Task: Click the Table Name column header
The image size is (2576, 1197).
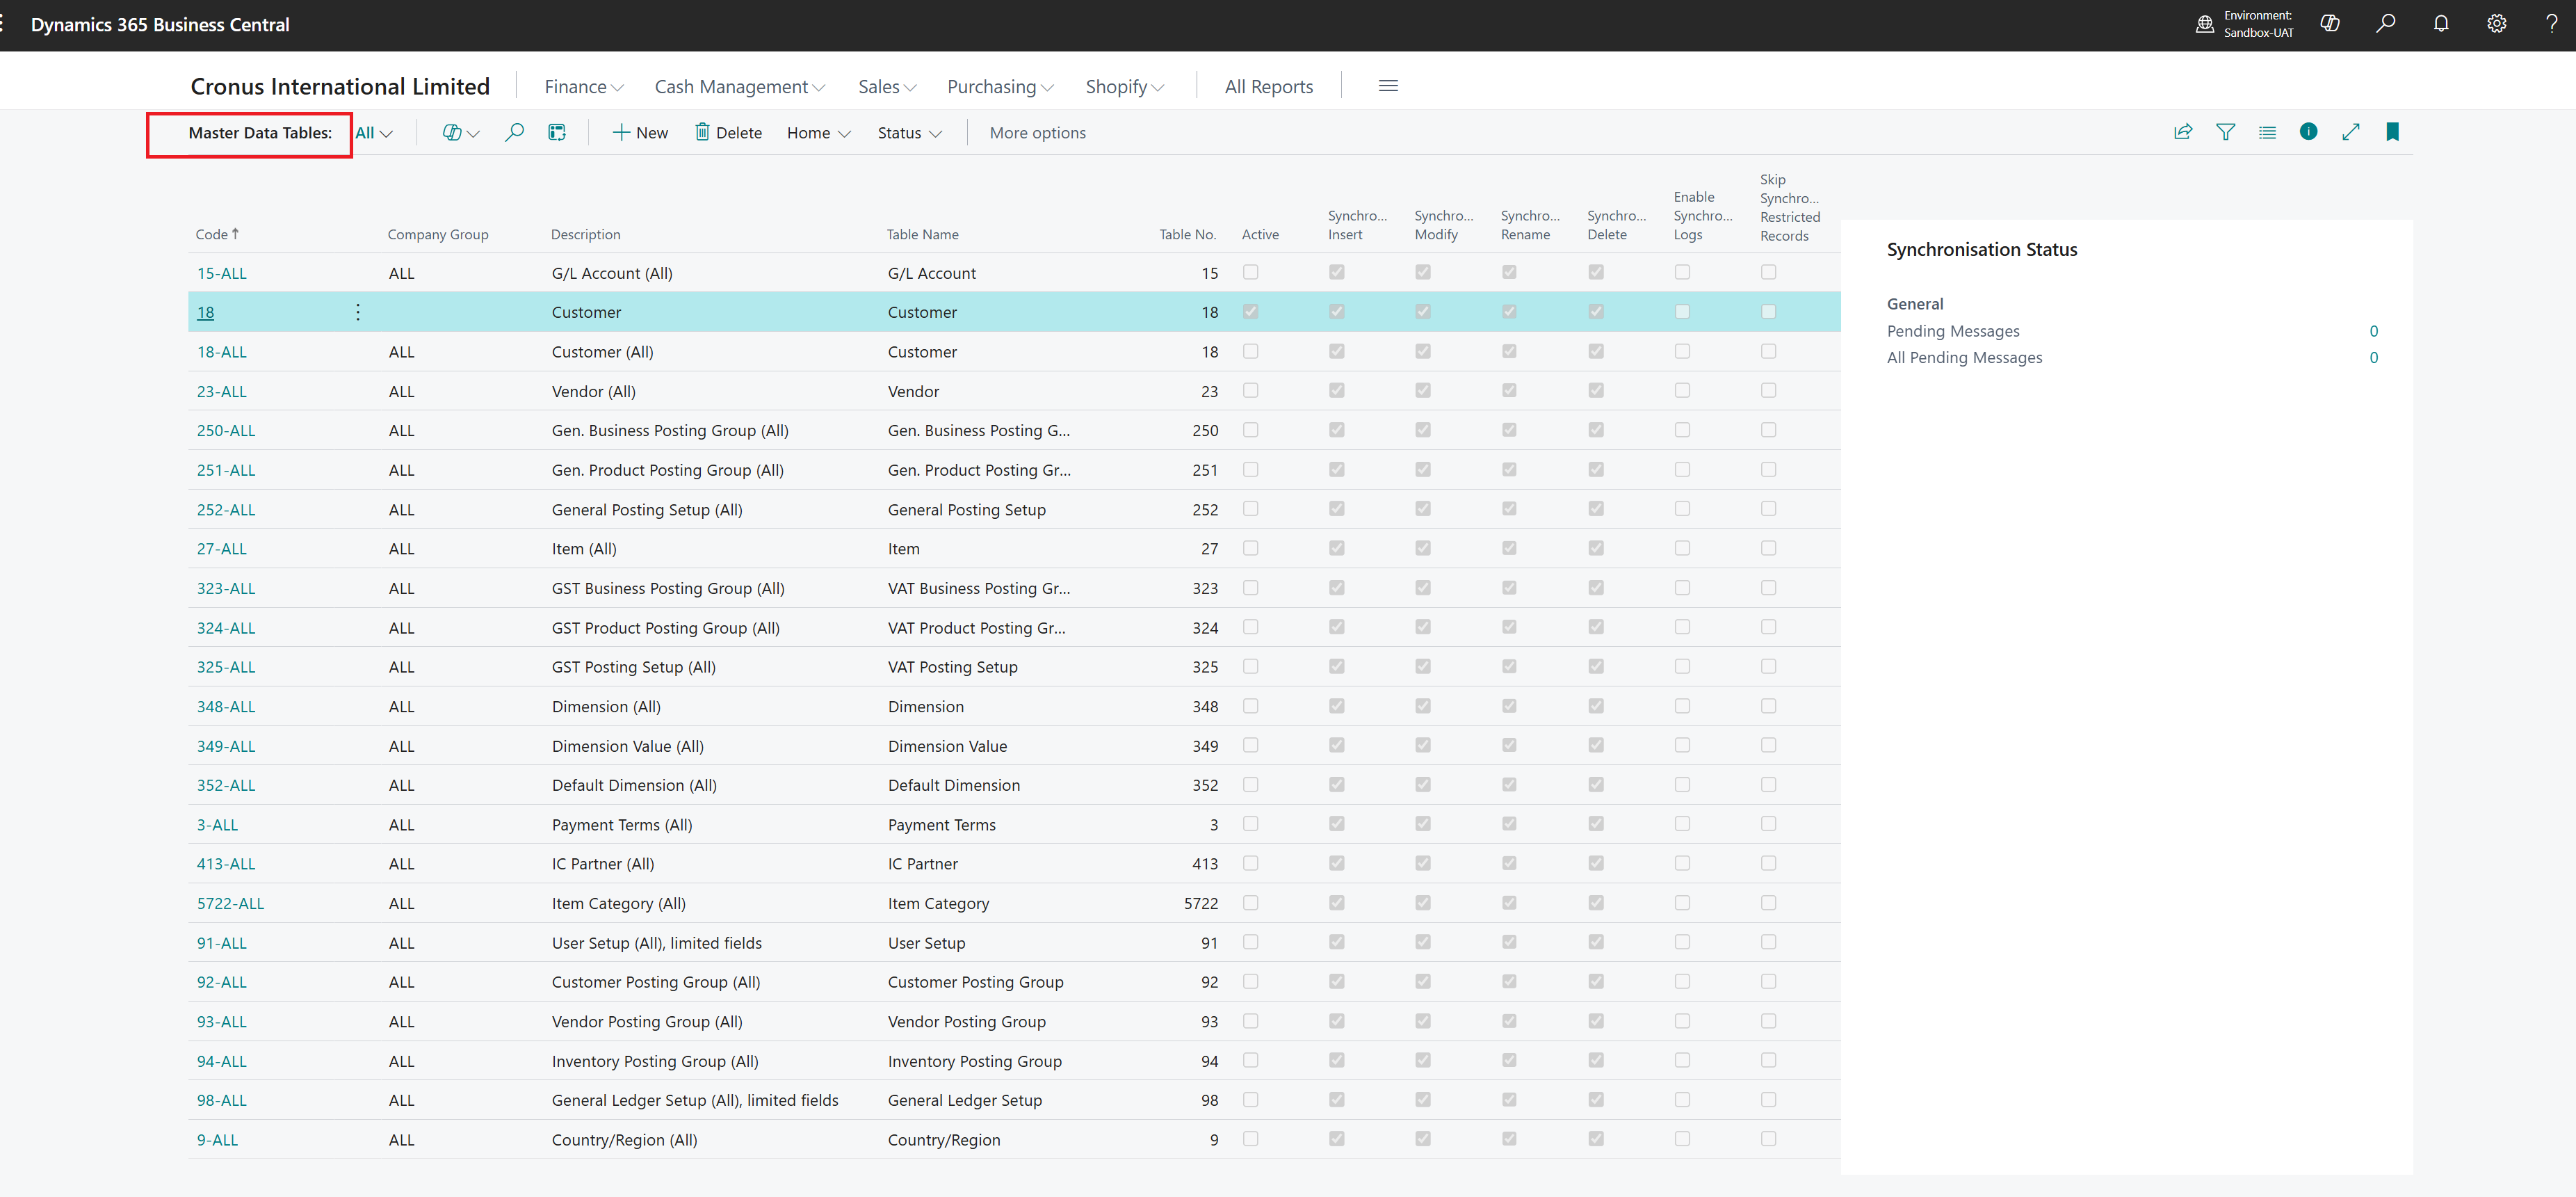Action: coord(922,234)
